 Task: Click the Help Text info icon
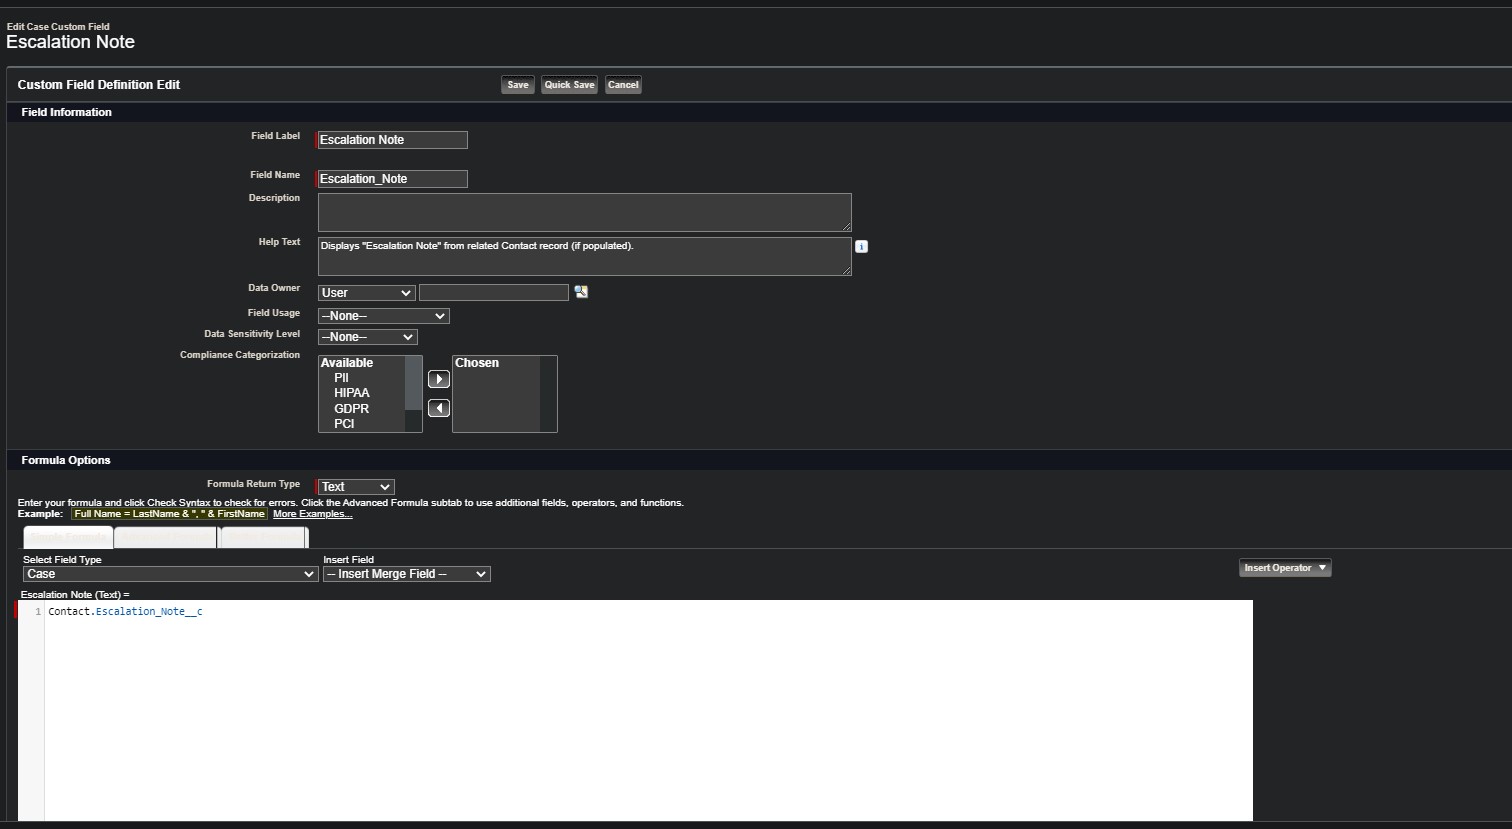coord(861,246)
